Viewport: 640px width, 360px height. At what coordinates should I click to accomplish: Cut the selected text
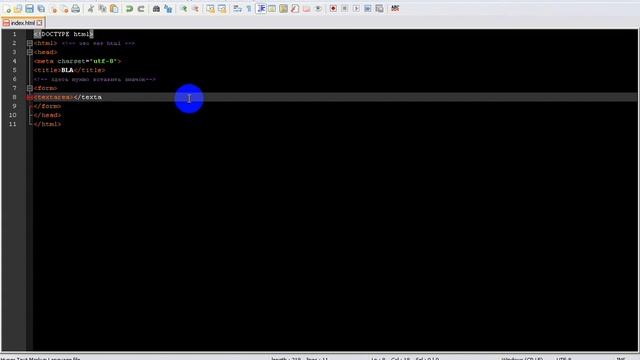tap(91, 9)
